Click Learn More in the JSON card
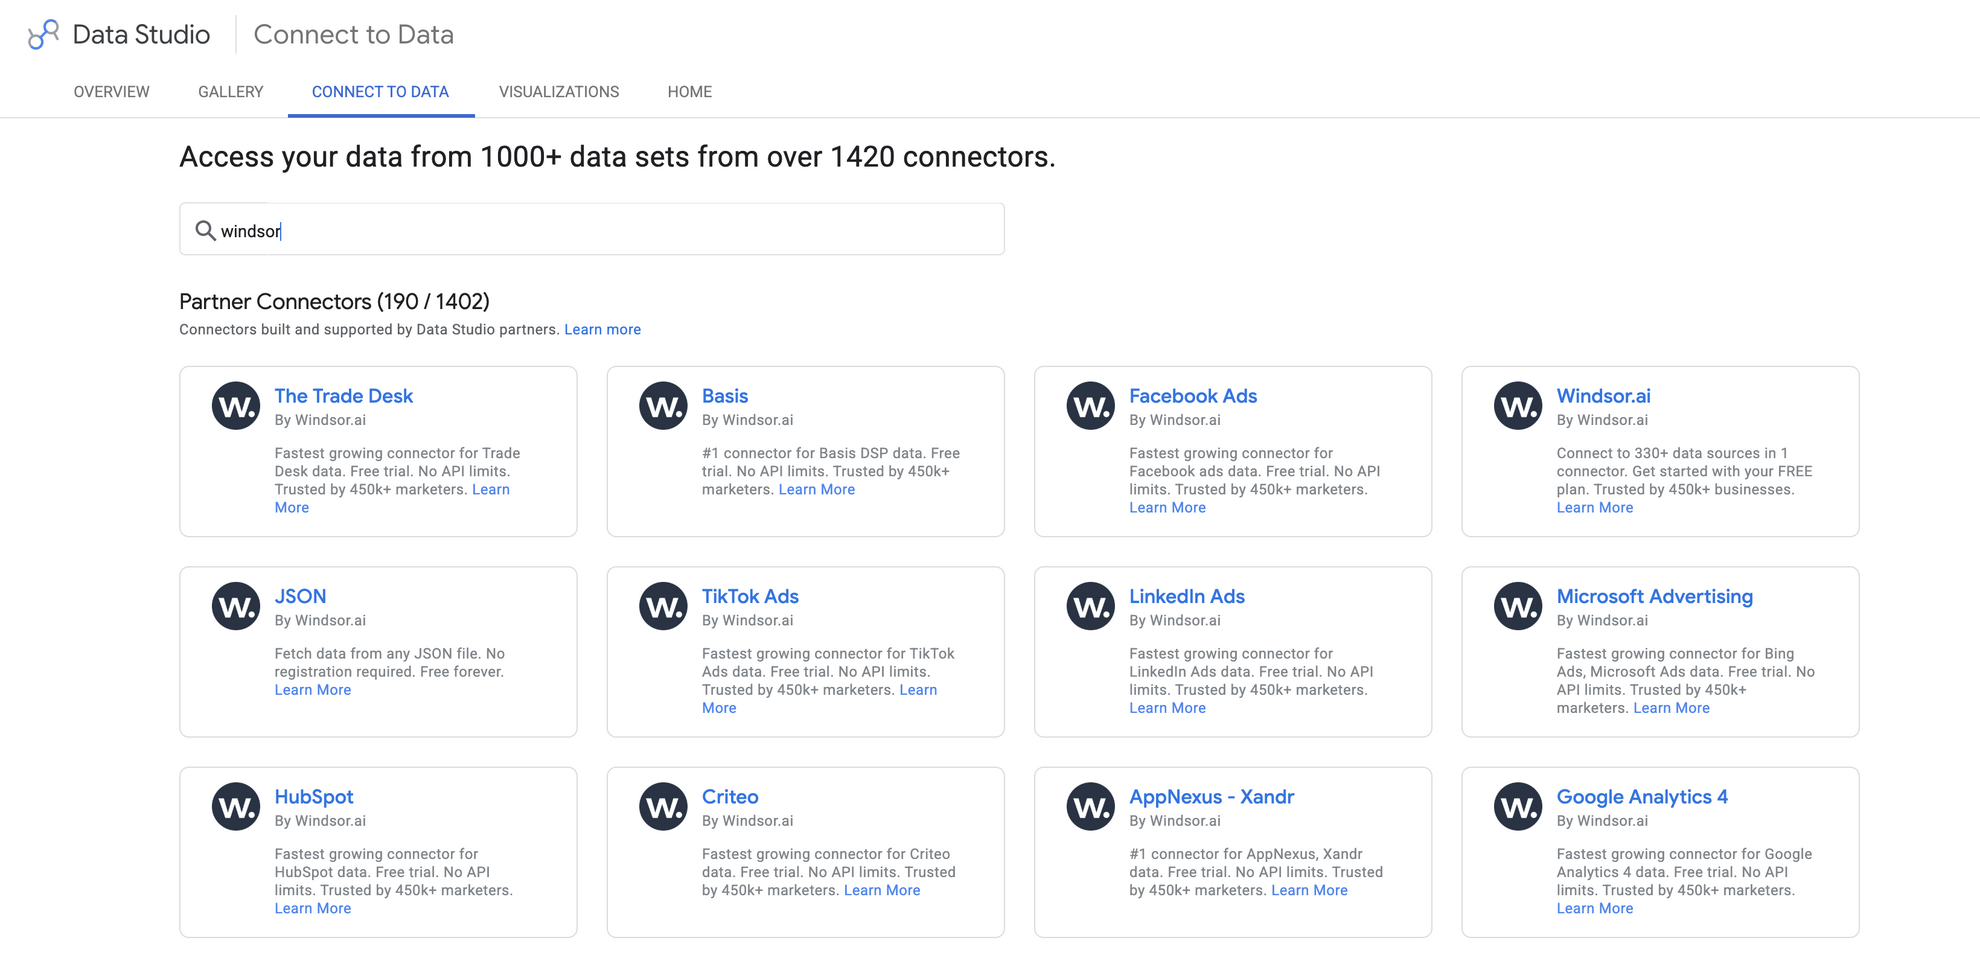The image size is (1980, 961). pos(313,690)
